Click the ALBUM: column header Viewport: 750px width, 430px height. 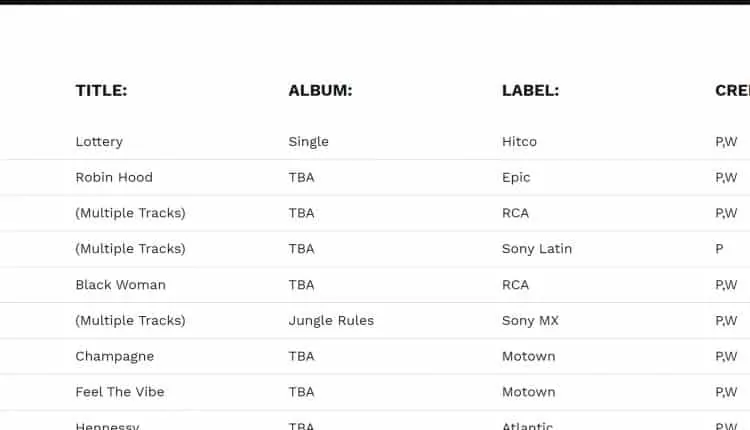pyautogui.click(x=320, y=91)
